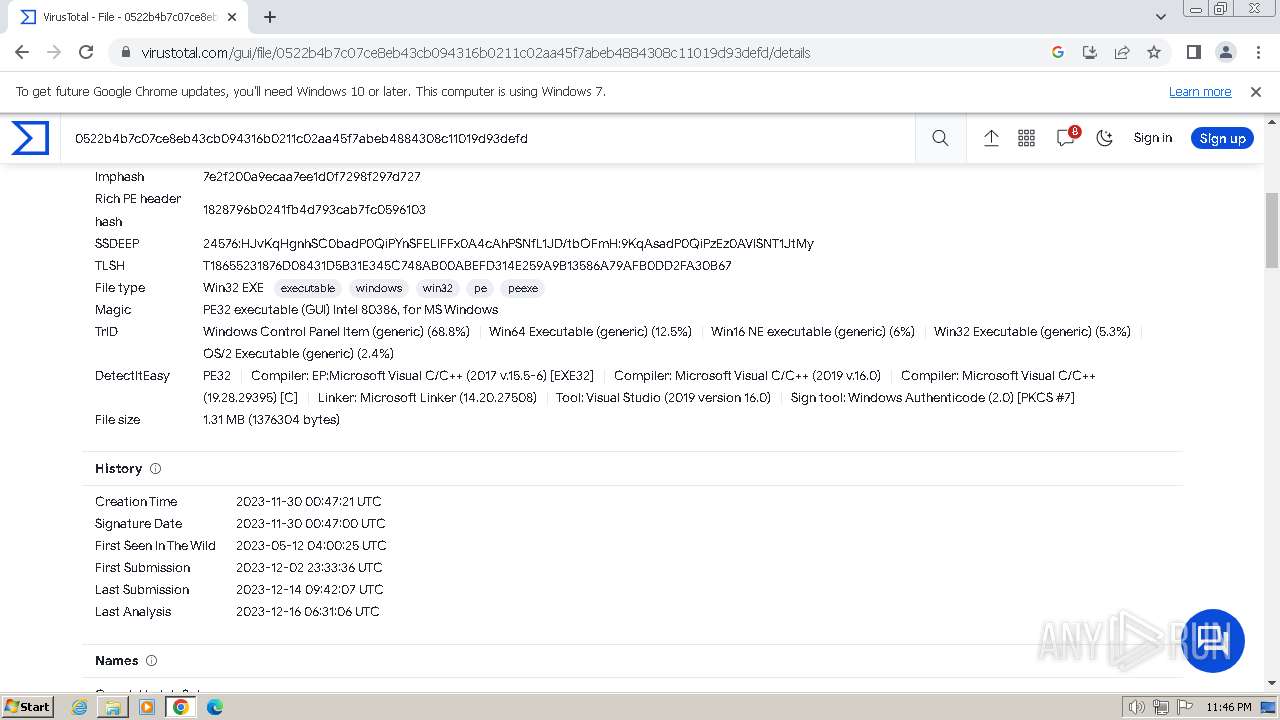Click the browser forward arrow
Viewport: 1280px width, 720px height.
tap(54, 52)
